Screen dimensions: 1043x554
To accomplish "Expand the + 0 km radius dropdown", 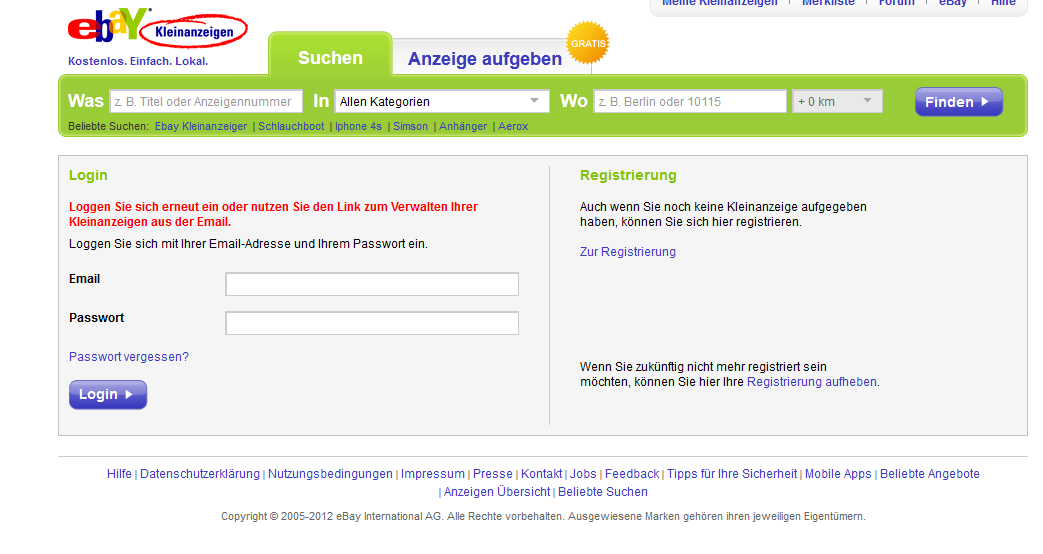I will 837,102.
